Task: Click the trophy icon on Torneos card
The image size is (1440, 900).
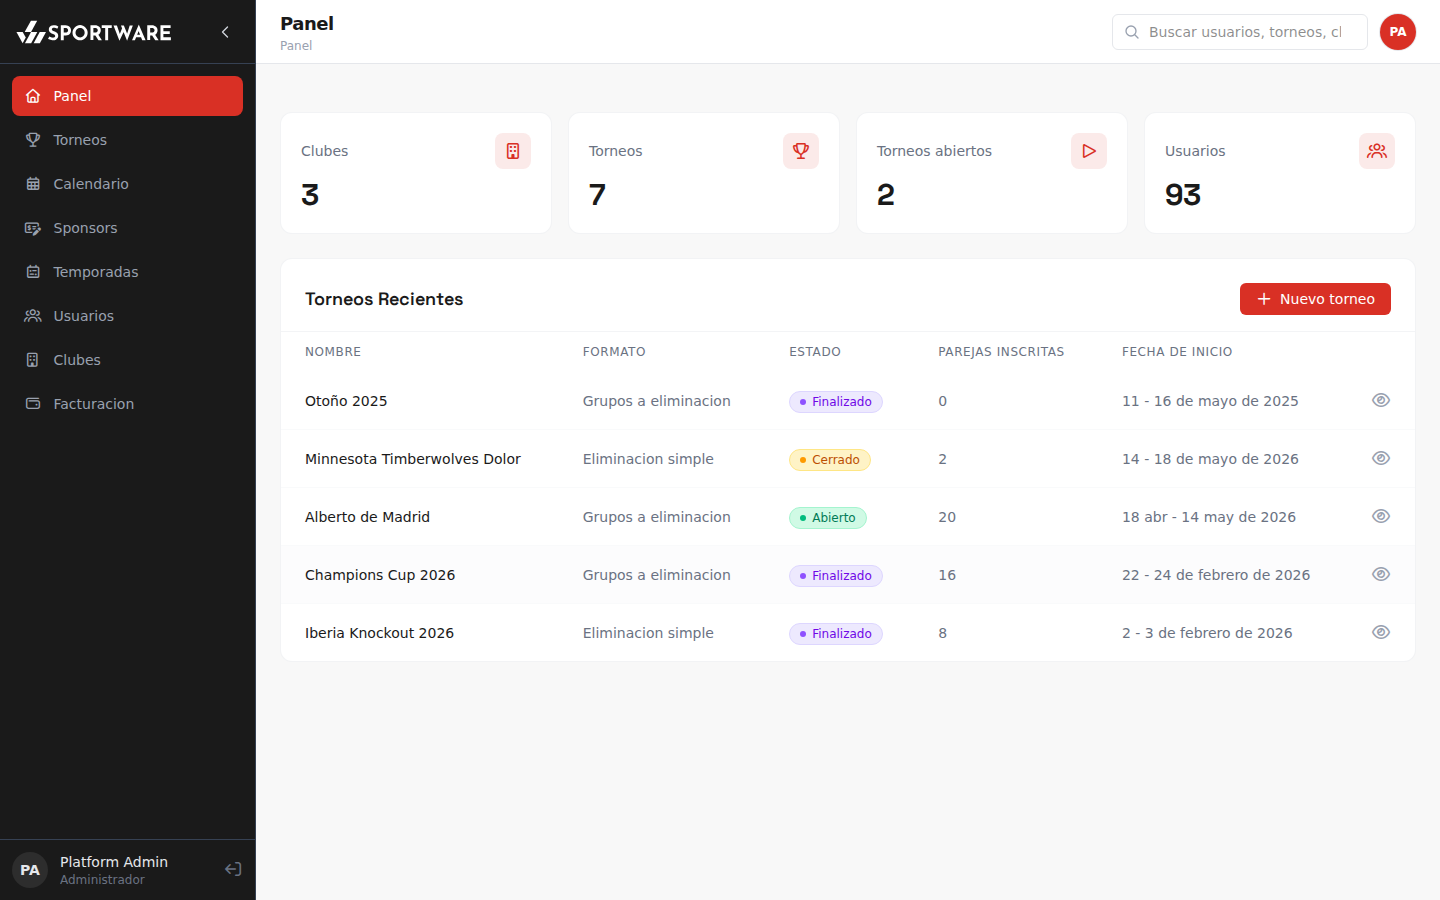Action: [x=801, y=151]
